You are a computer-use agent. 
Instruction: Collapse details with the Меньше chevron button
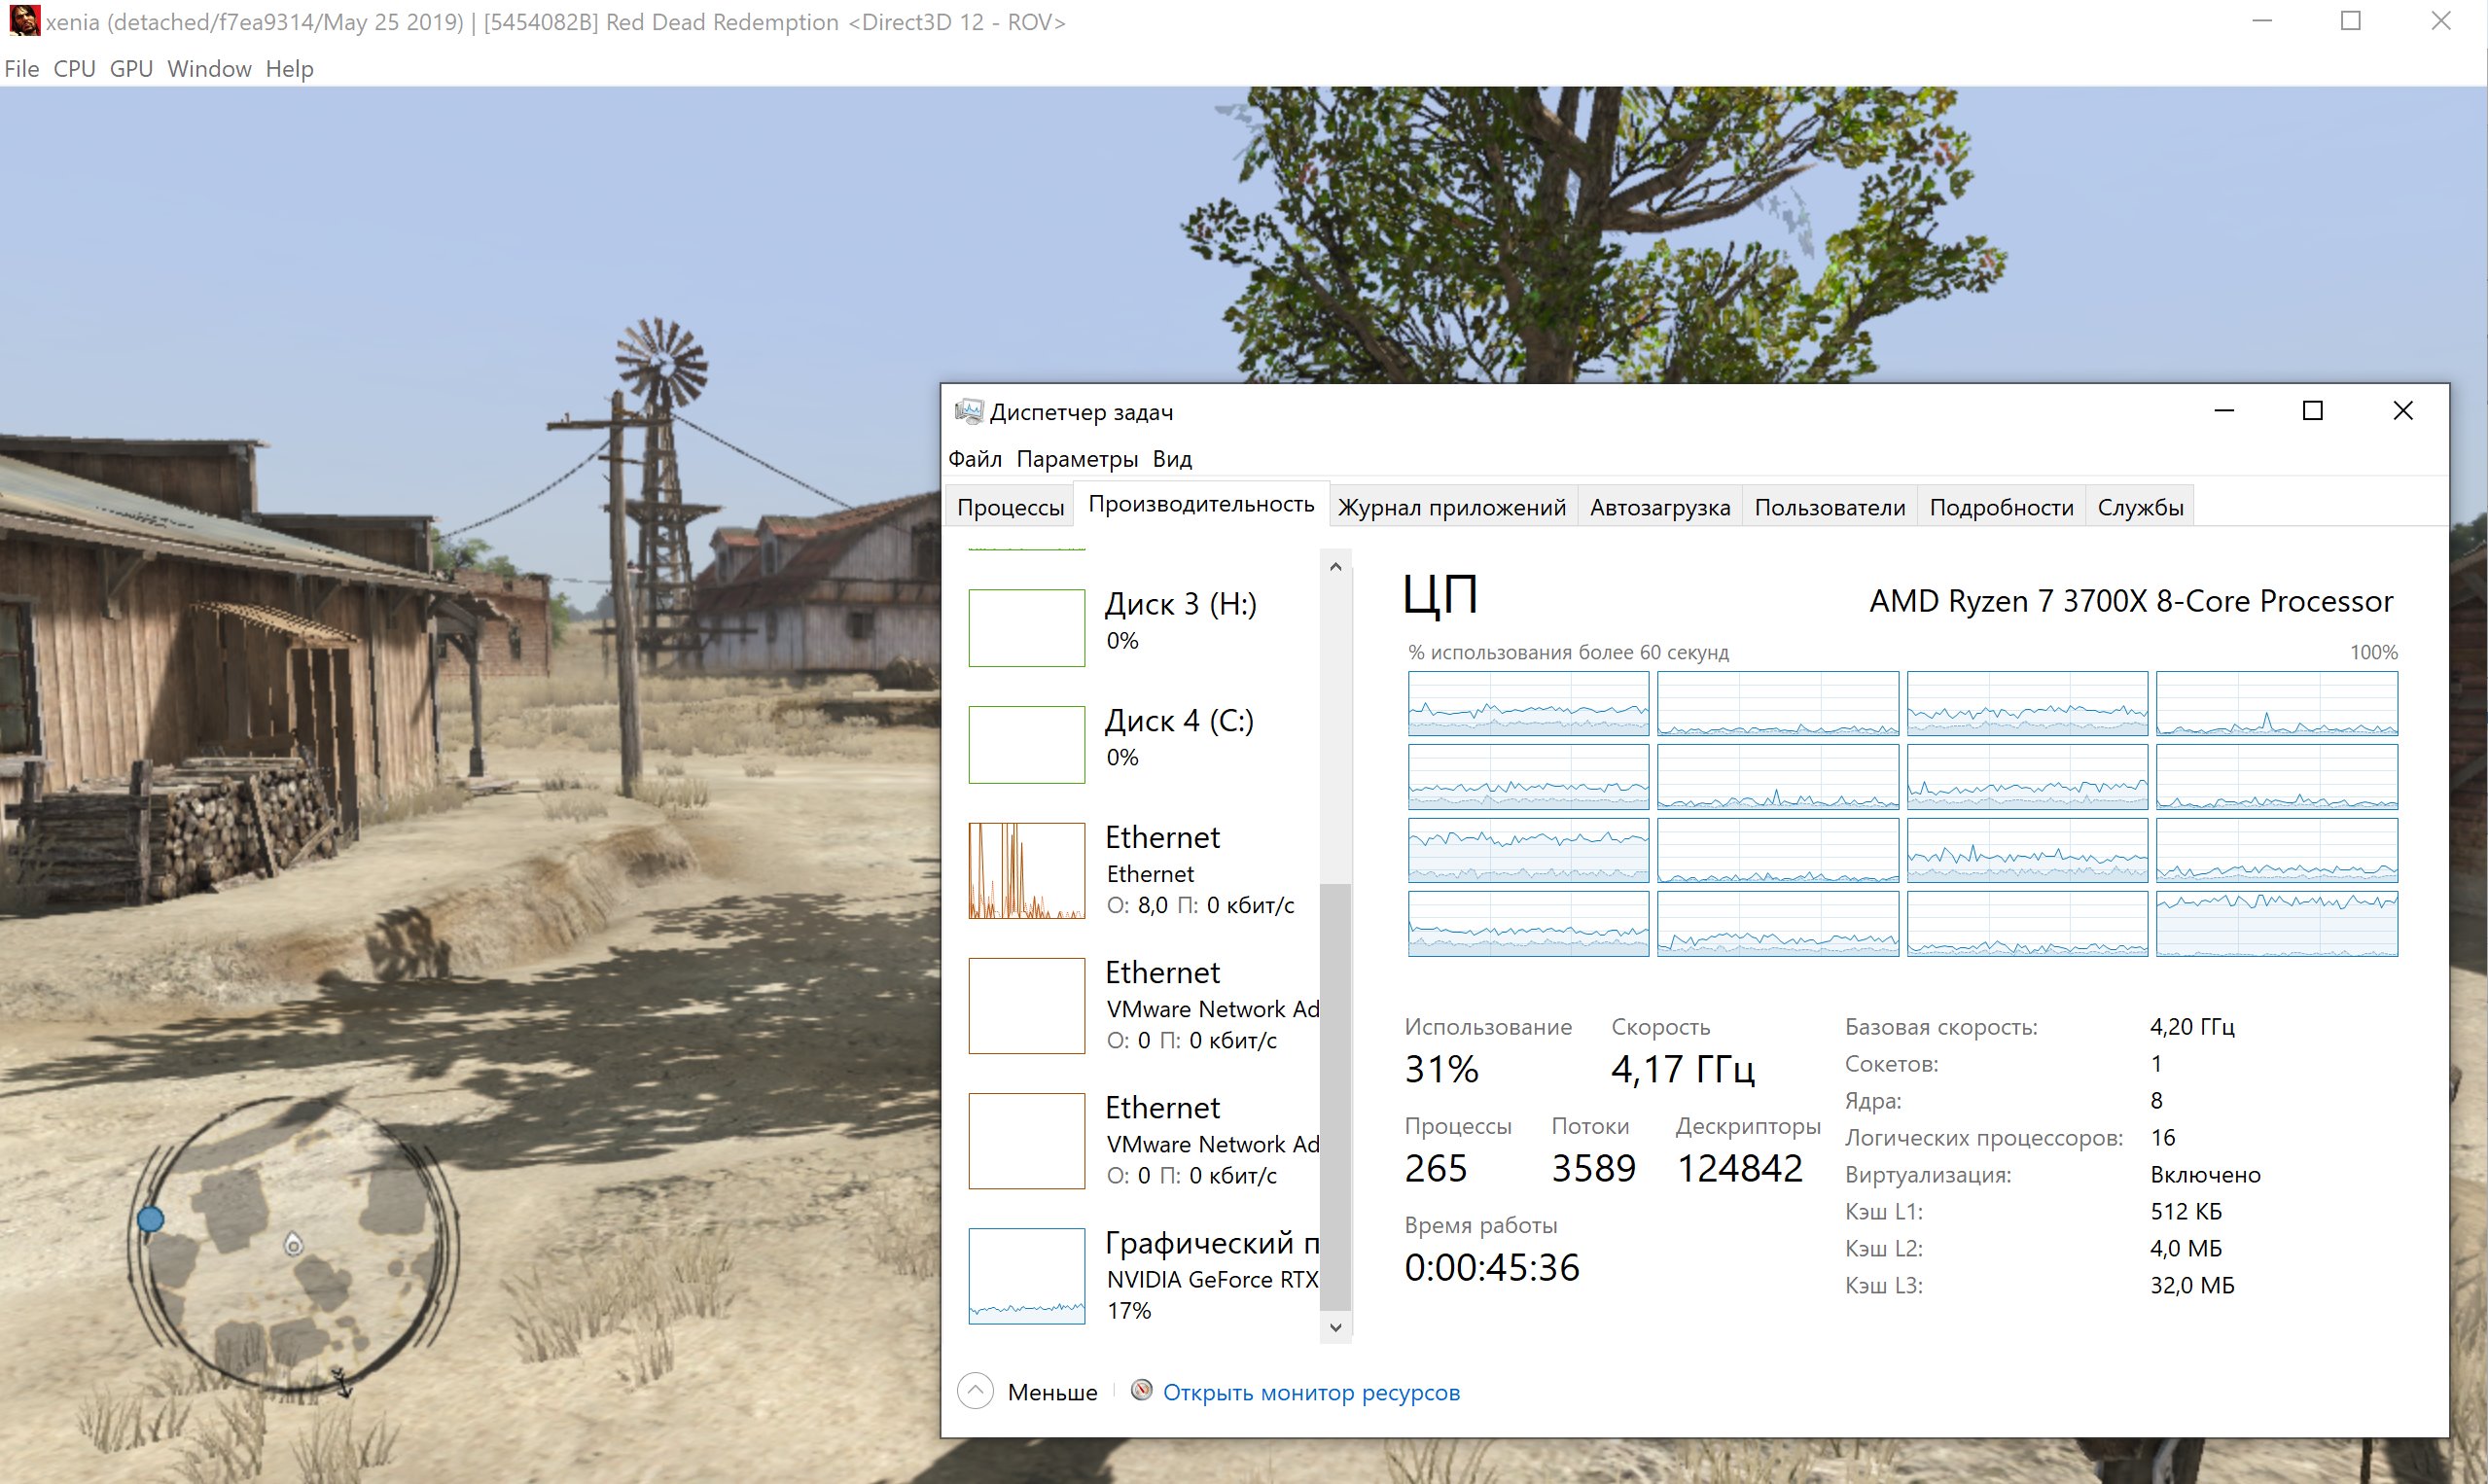pos(975,1391)
